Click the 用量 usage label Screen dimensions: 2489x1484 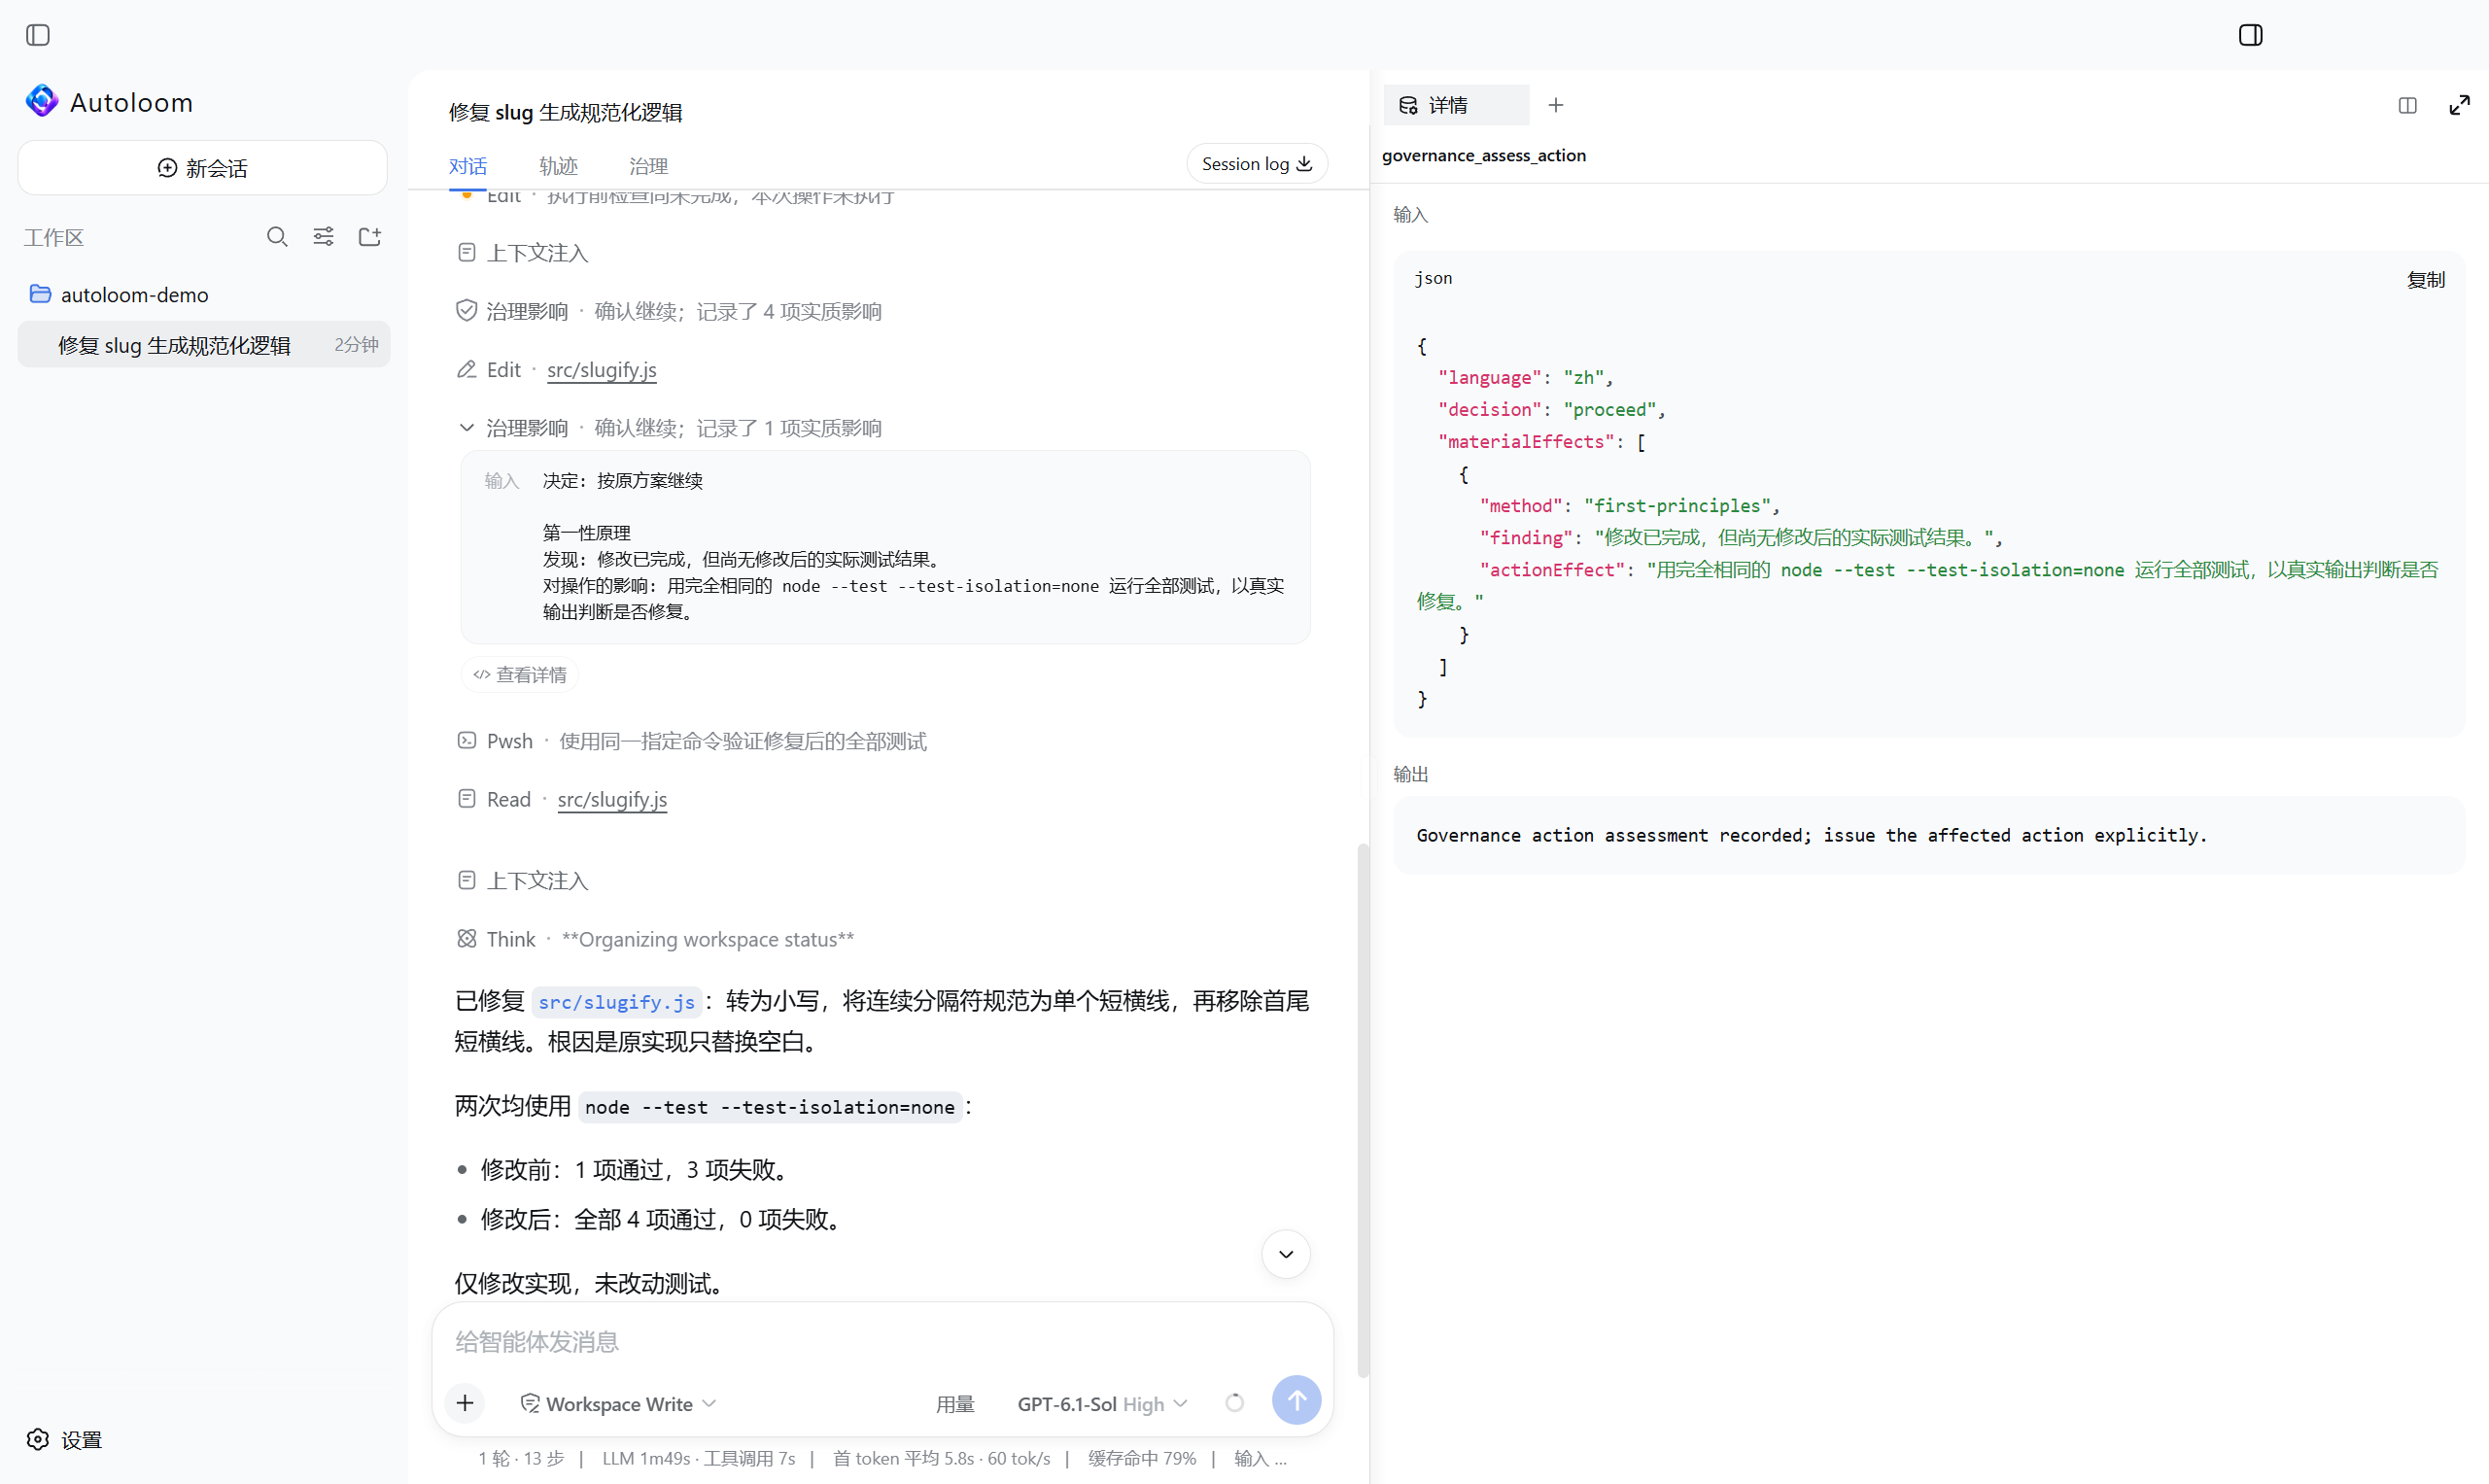tap(955, 1404)
